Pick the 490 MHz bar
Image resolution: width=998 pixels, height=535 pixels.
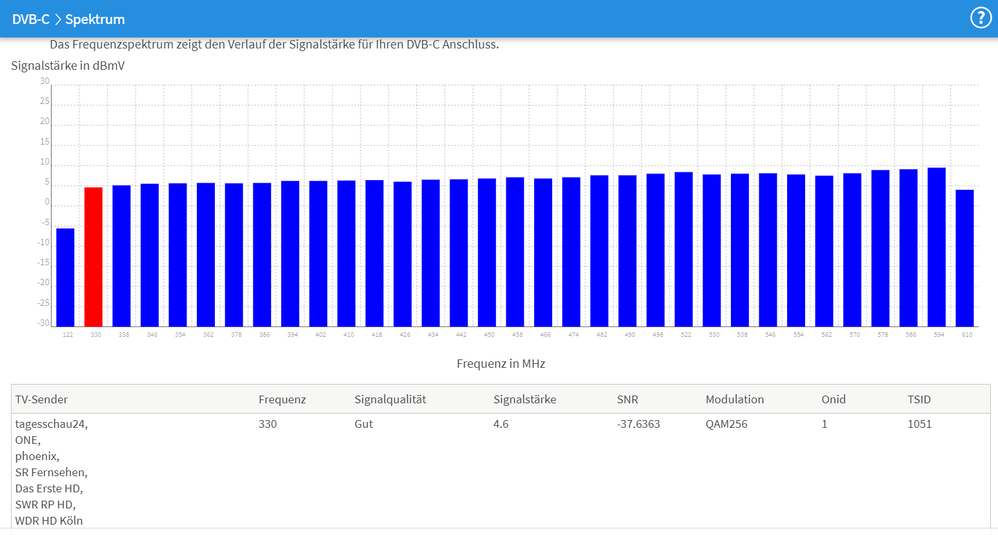click(628, 251)
